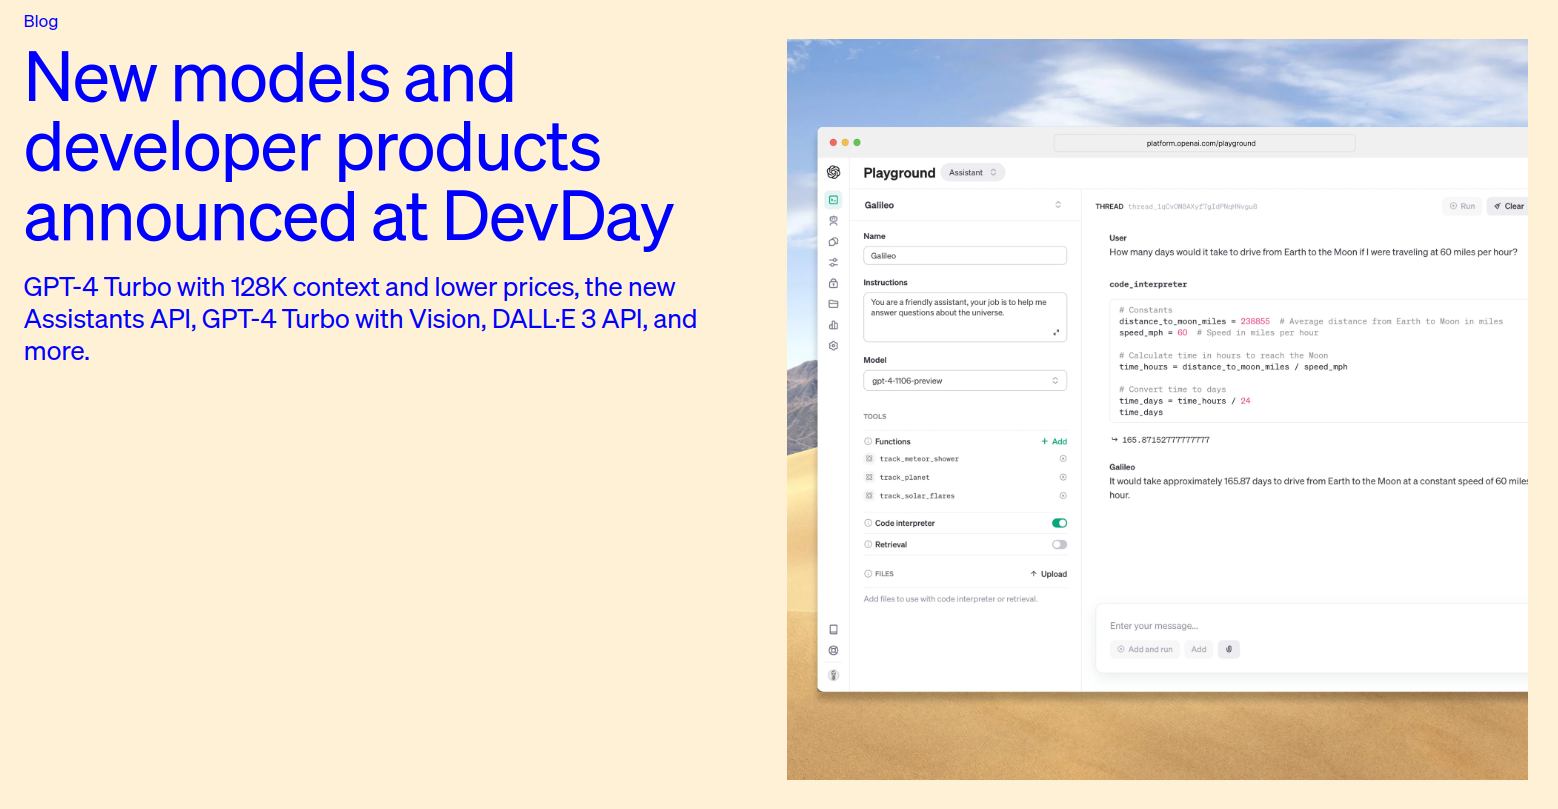Click the track_planet function name
The height and width of the screenshot is (809, 1558).
[905, 477]
